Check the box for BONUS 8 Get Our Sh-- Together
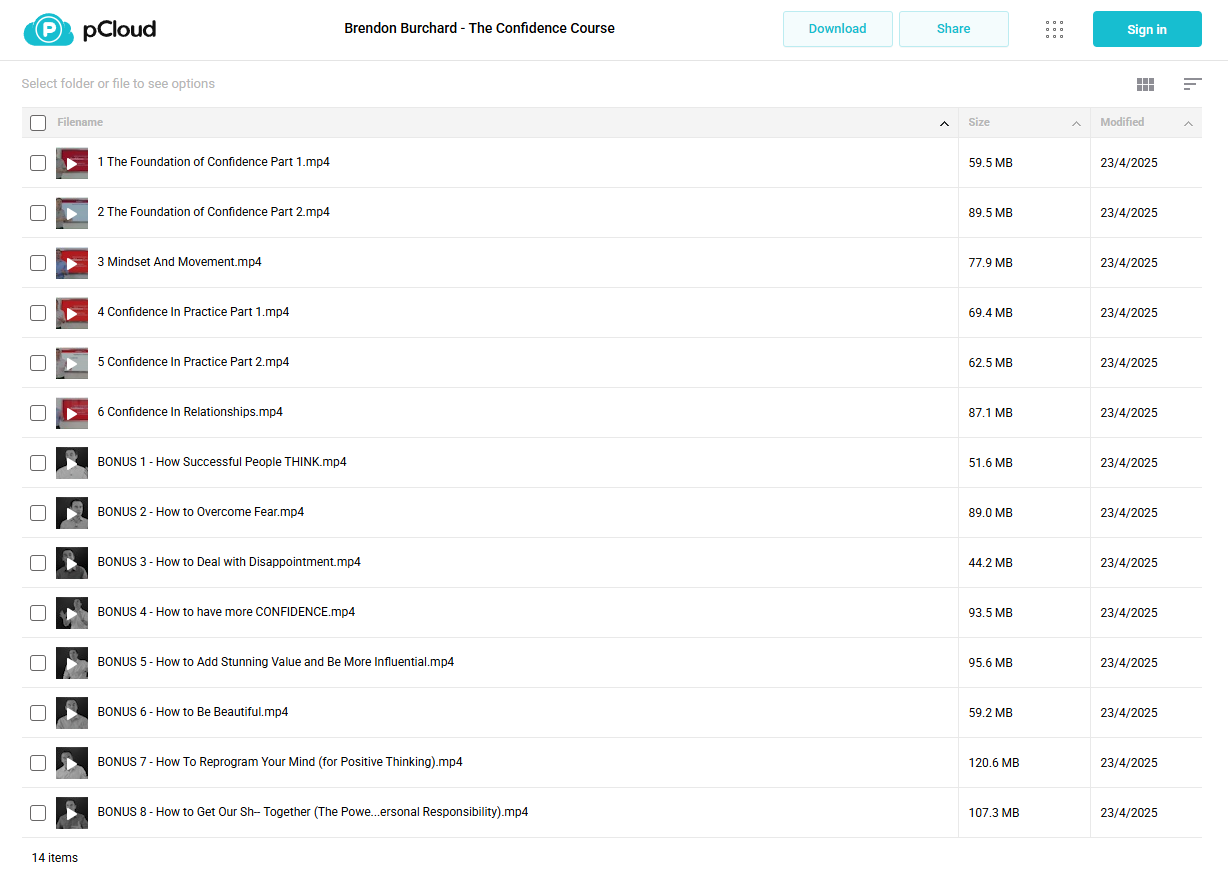 point(38,813)
